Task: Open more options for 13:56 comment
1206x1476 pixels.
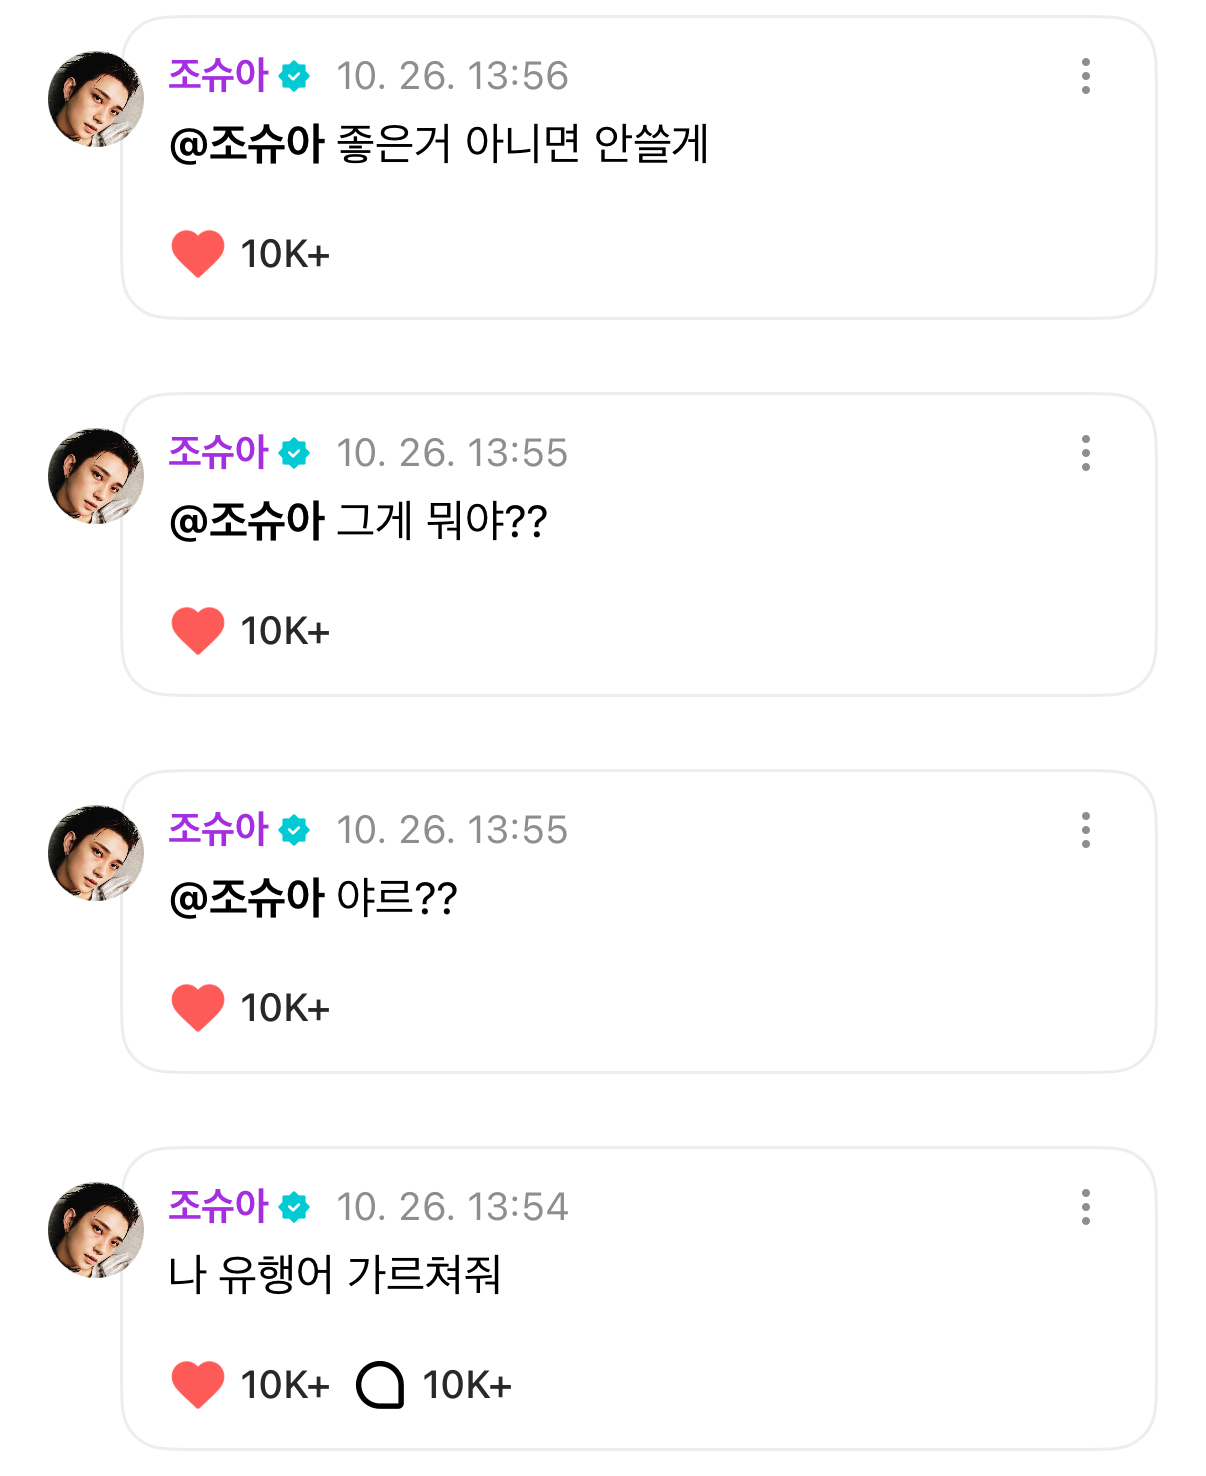Action: point(1085,76)
